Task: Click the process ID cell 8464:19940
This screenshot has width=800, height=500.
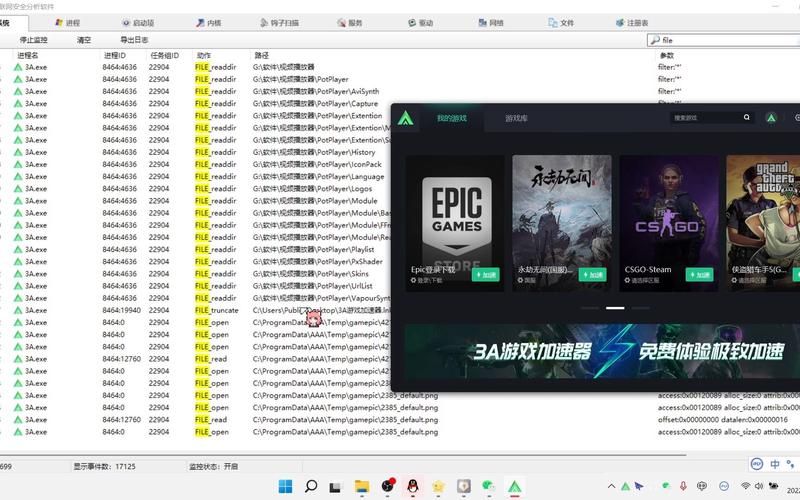Action: pyautogui.click(x=121, y=310)
